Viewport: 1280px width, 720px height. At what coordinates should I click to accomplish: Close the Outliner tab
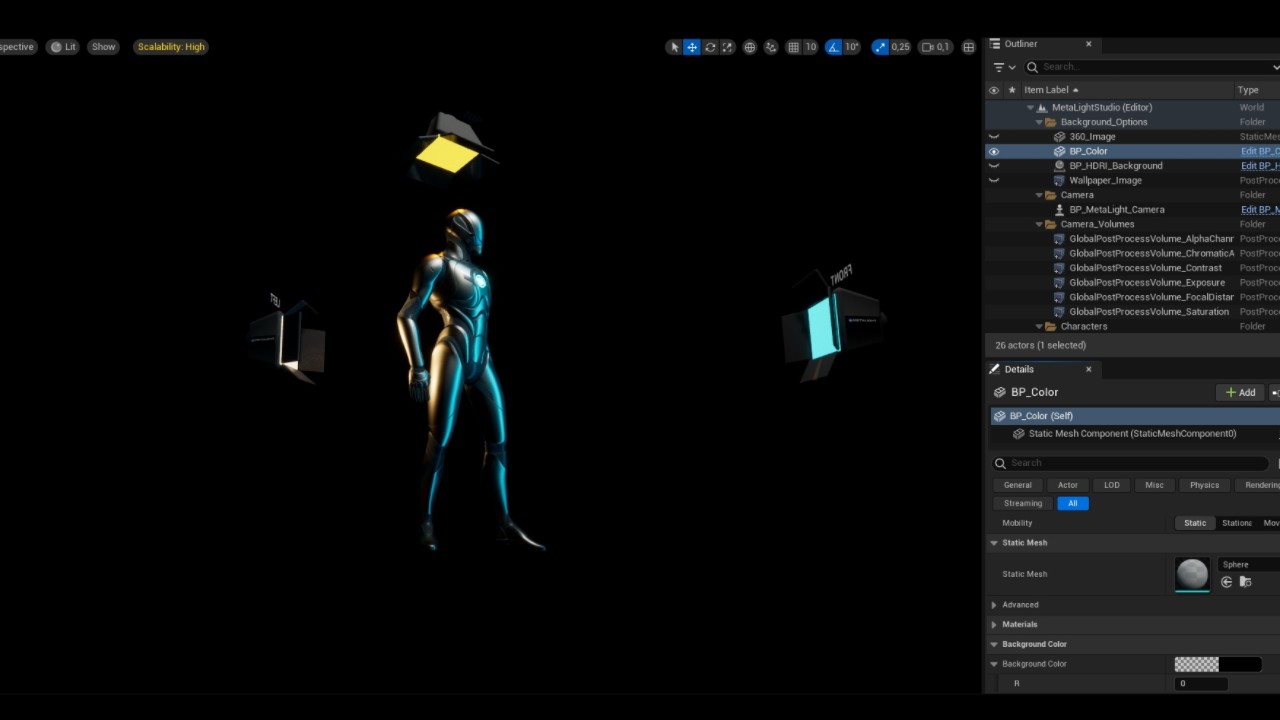pyautogui.click(x=1089, y=44)
